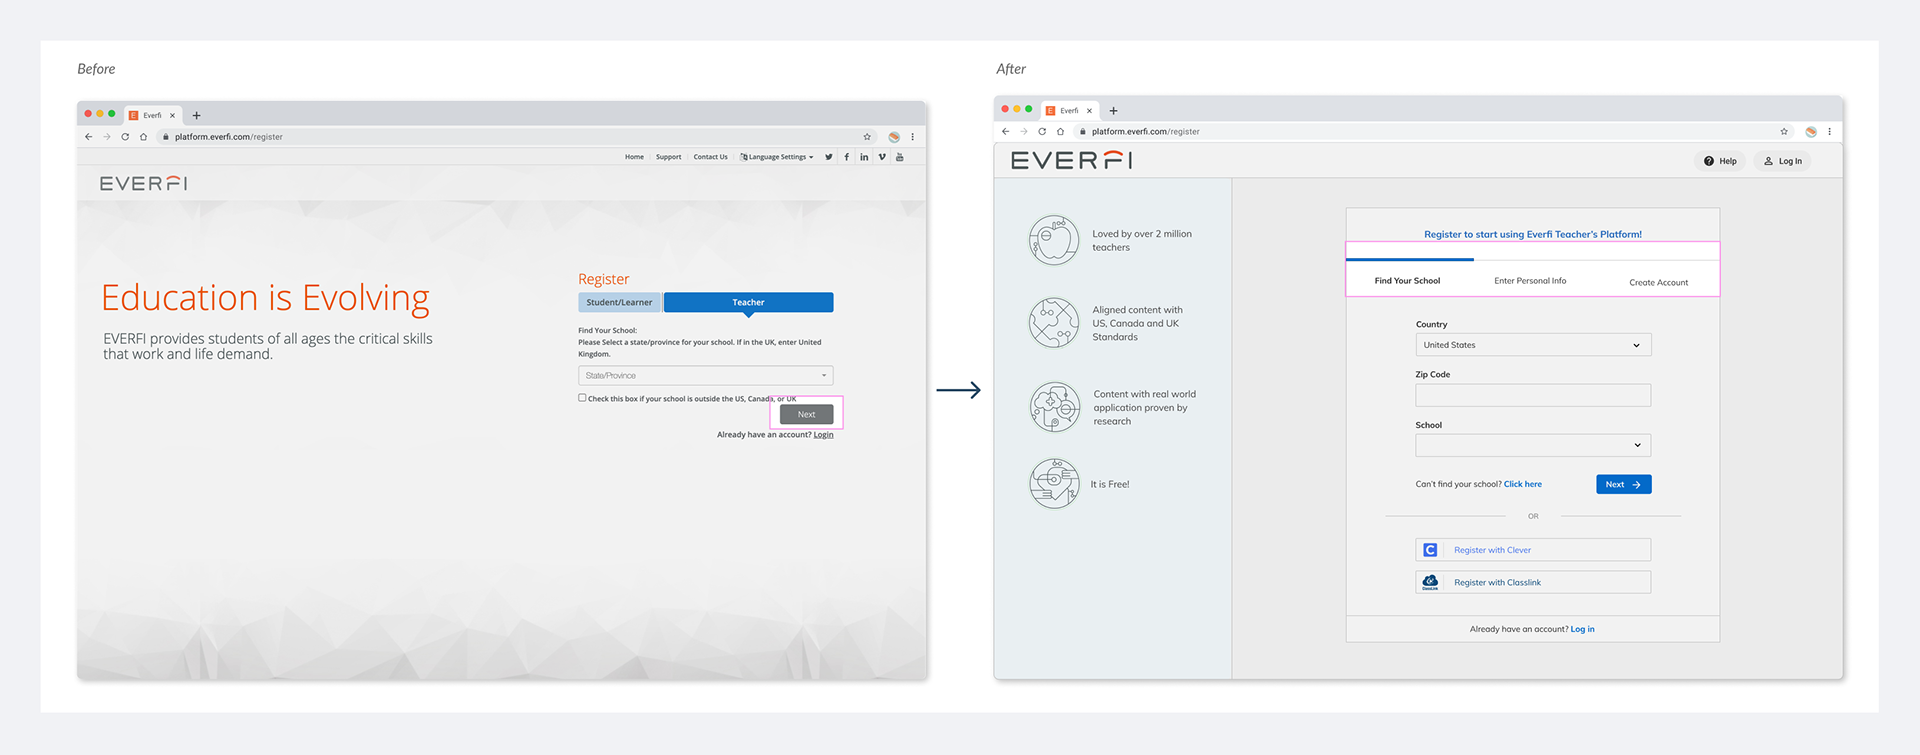Screen dimensions: 1920x755
Task: Select Find Your School step tab
Action: coord(1407,281)
